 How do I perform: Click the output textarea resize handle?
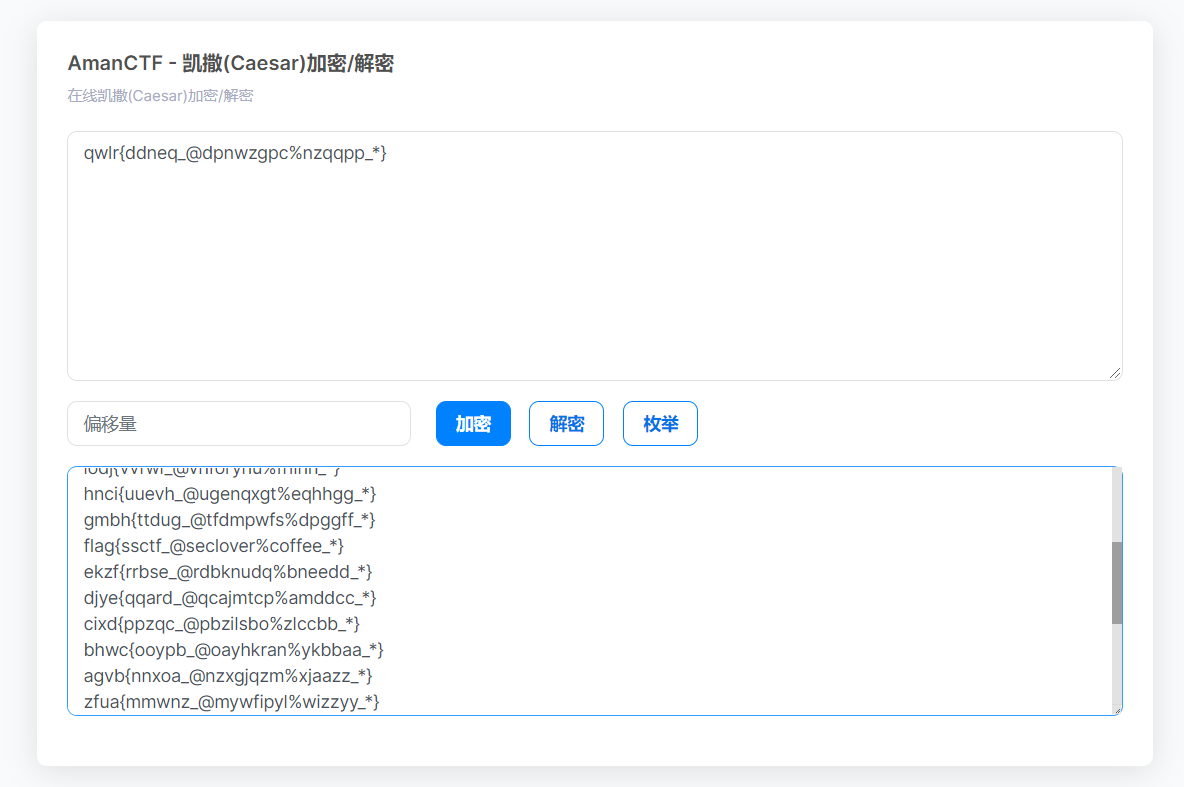click(x=1115, y=708)
